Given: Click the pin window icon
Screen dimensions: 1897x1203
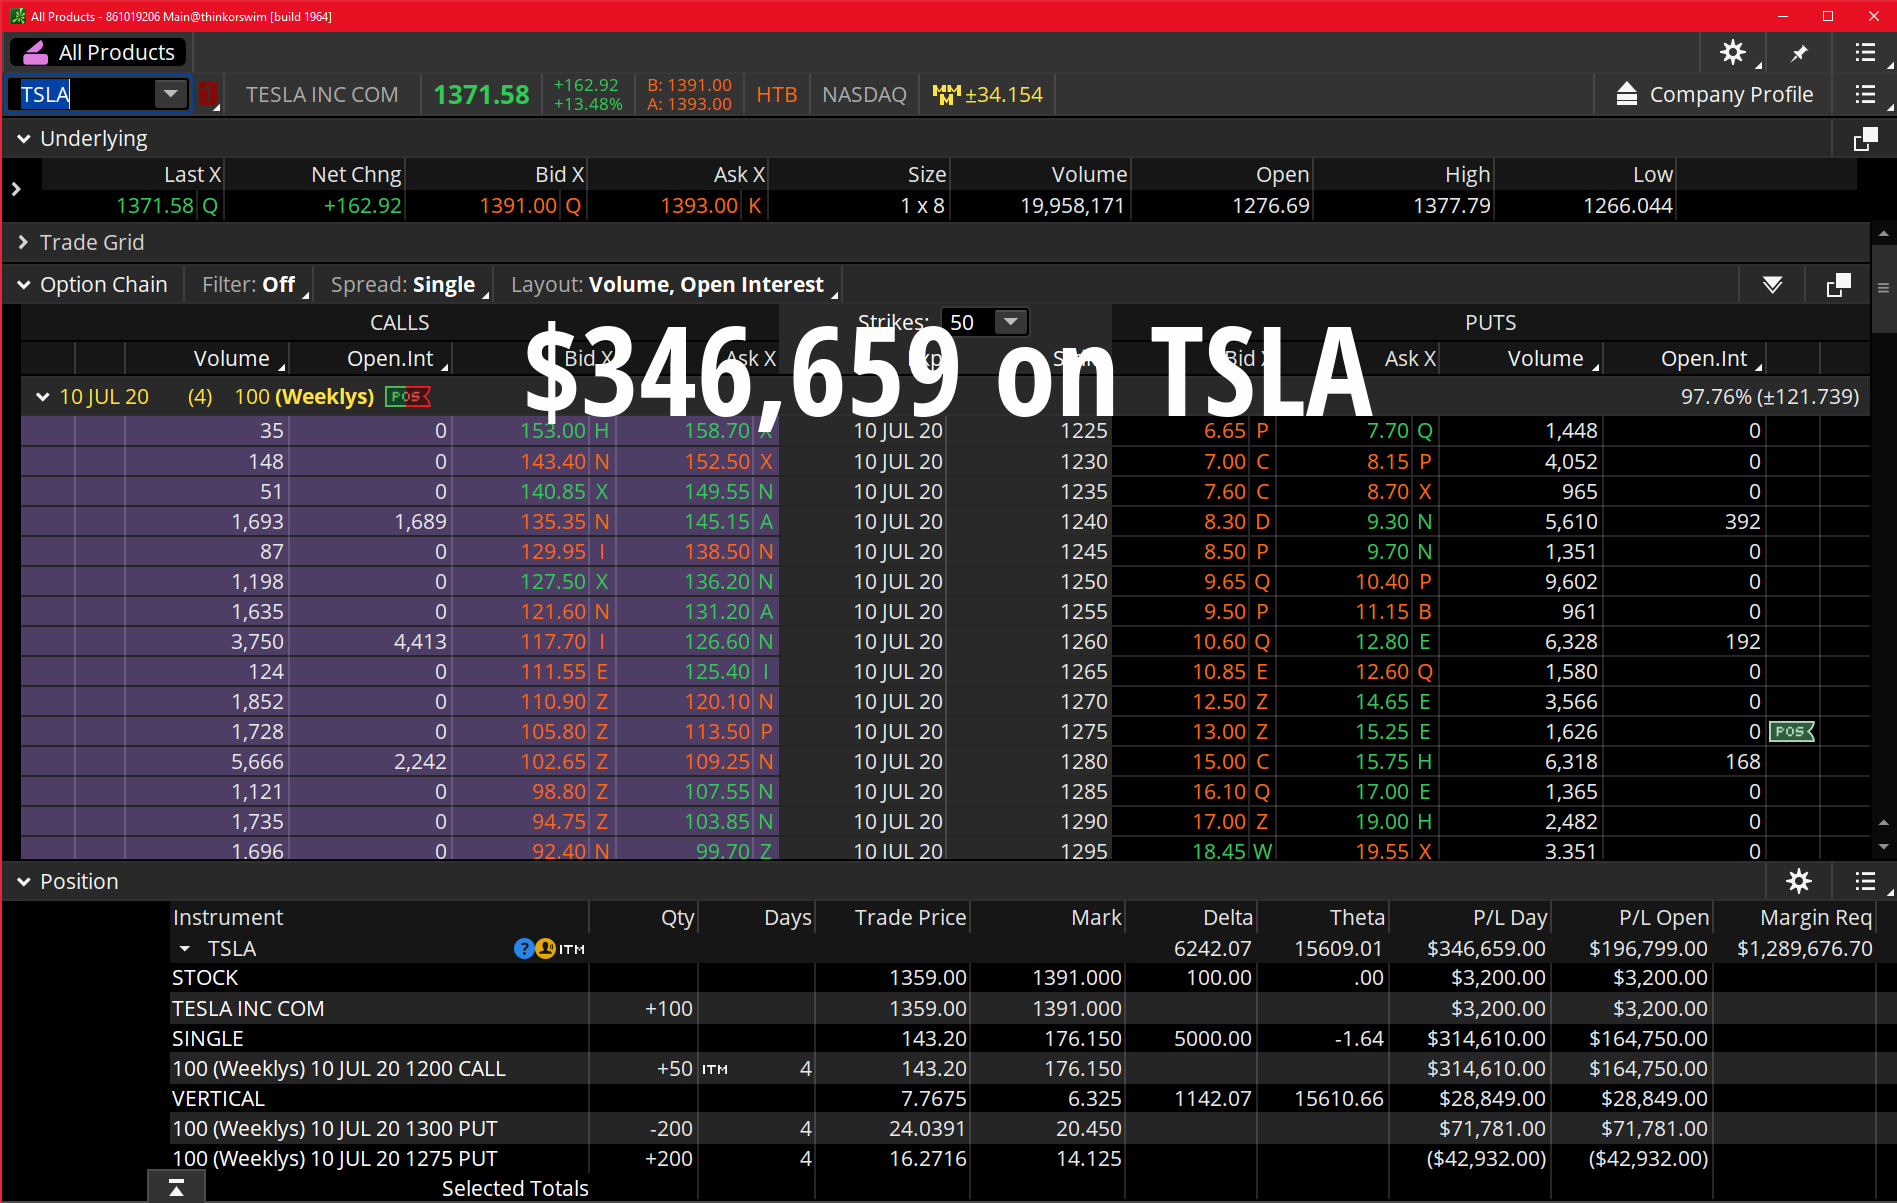Looking at the screenshot, I should (1799, 53).
